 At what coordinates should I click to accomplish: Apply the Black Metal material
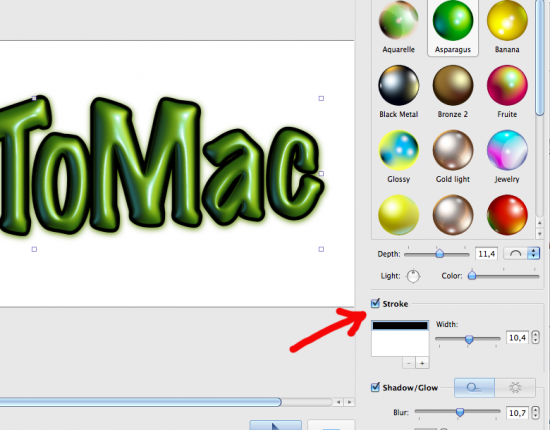(x=398, y=85)
